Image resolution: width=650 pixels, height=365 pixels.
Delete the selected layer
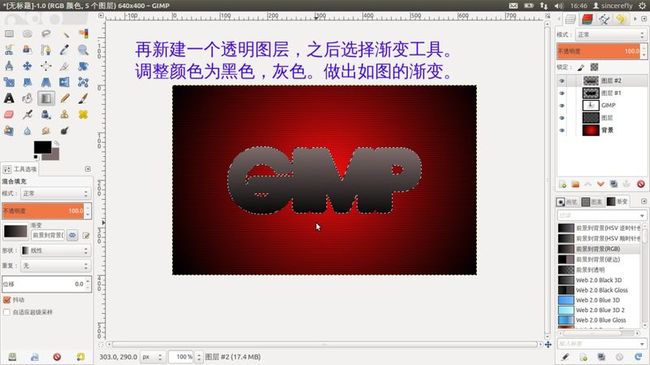tap(641, 184)
